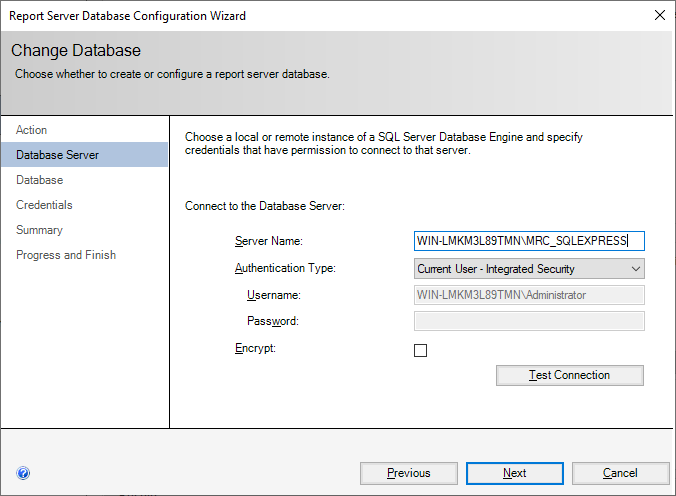Cancel the configuration wizard

(x=620, y=473)
